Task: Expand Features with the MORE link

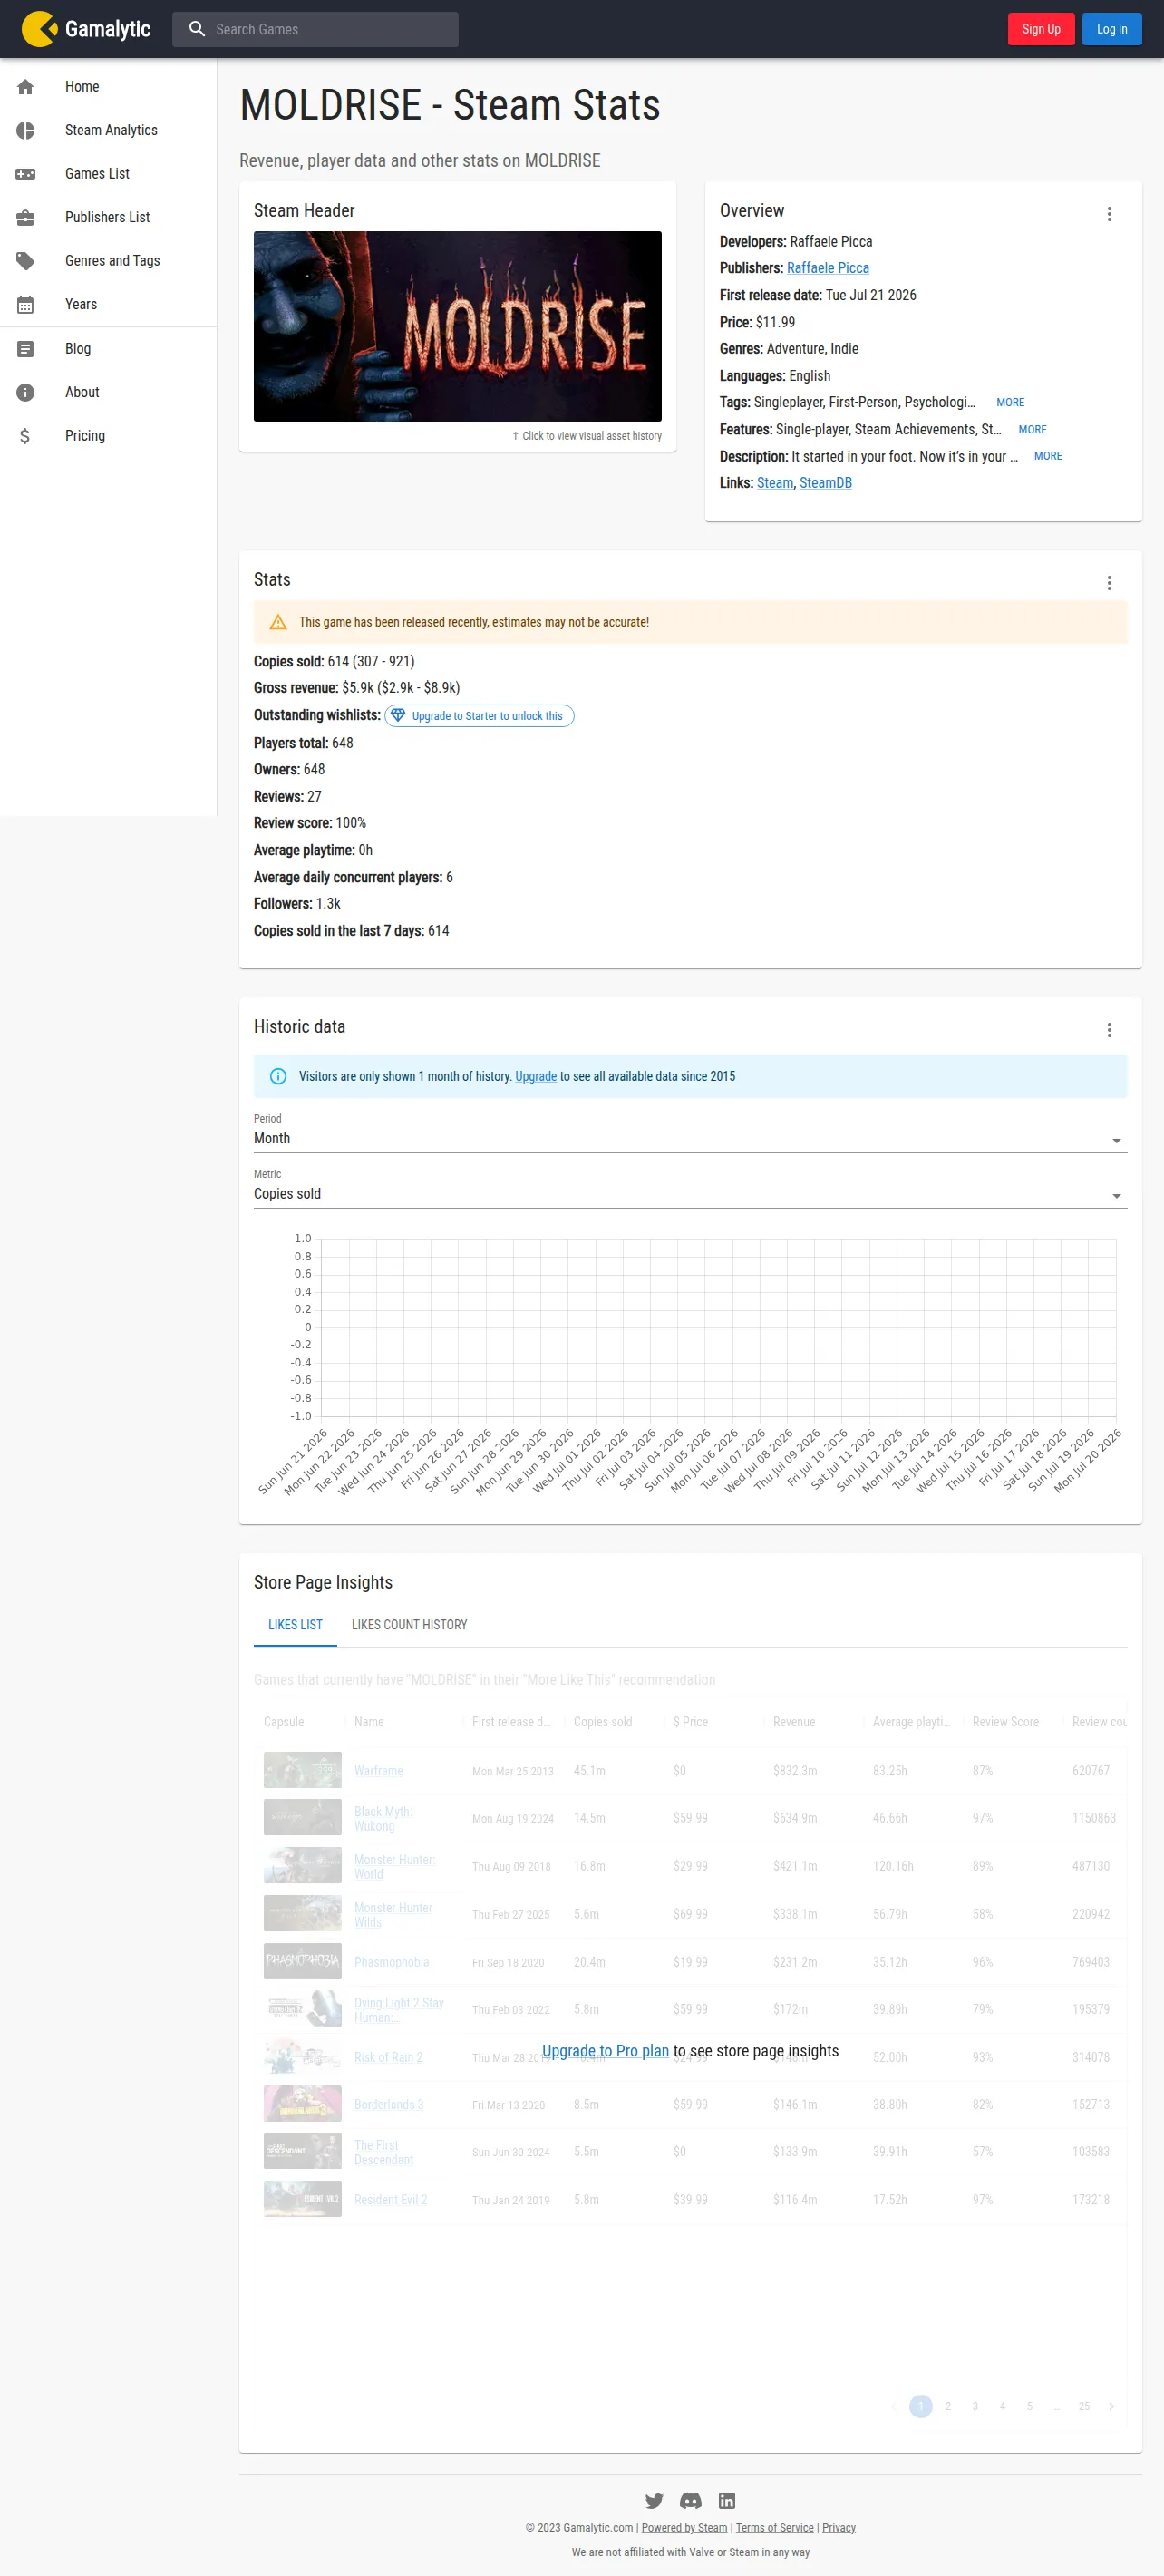Action: click(x=1032, y=430)
